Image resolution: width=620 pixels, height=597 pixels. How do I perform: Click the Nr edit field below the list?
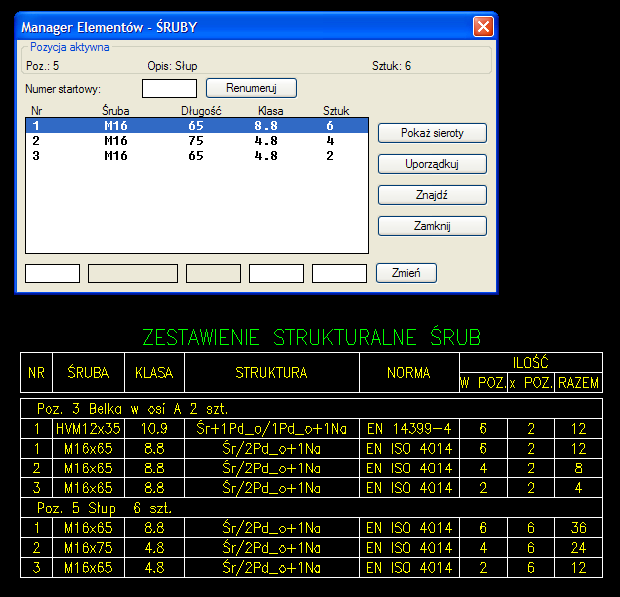[53, 273]
